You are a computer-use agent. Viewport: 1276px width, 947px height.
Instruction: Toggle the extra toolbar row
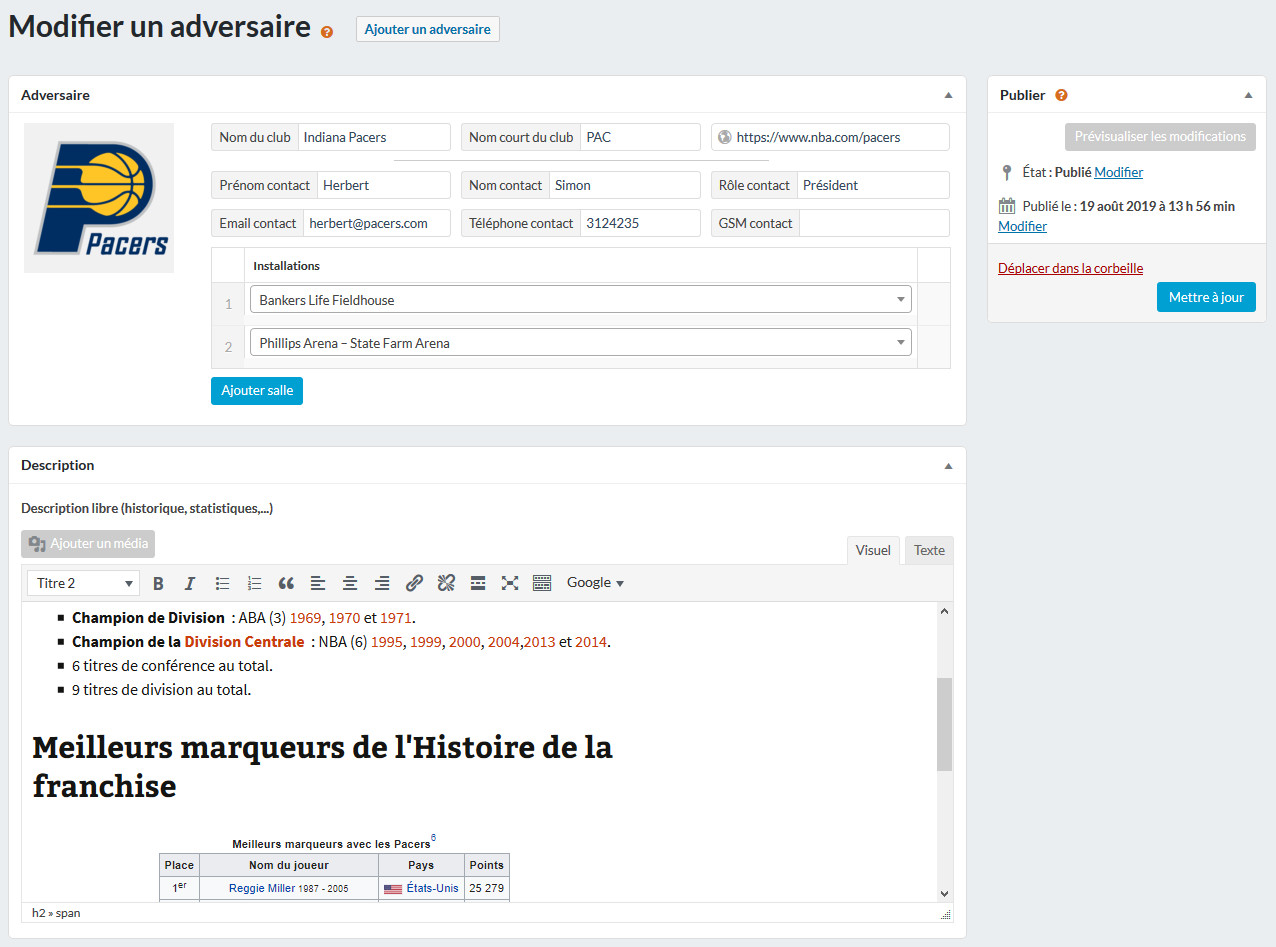542,583
